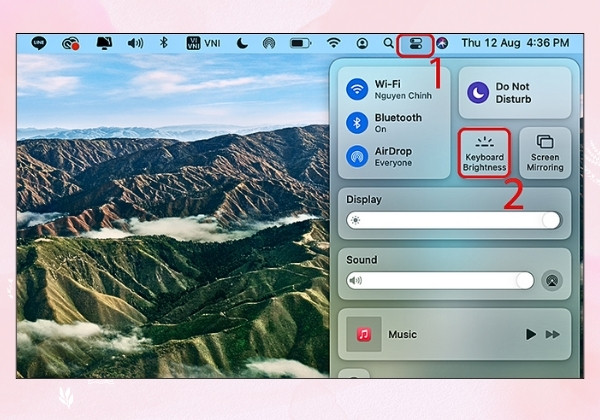Click the battery status icon
Viewport: 600px width, 420px height.
click(300, 43)
